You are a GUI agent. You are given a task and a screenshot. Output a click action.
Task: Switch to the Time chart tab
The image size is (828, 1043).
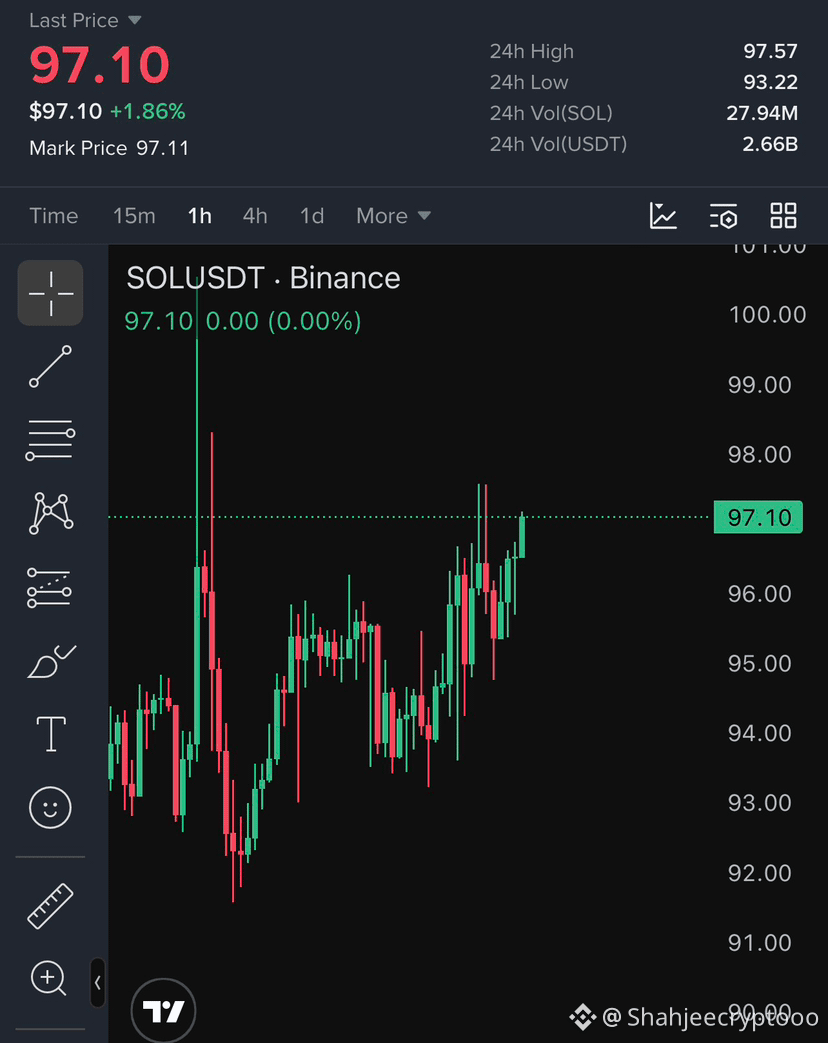[x=54, y=216]
